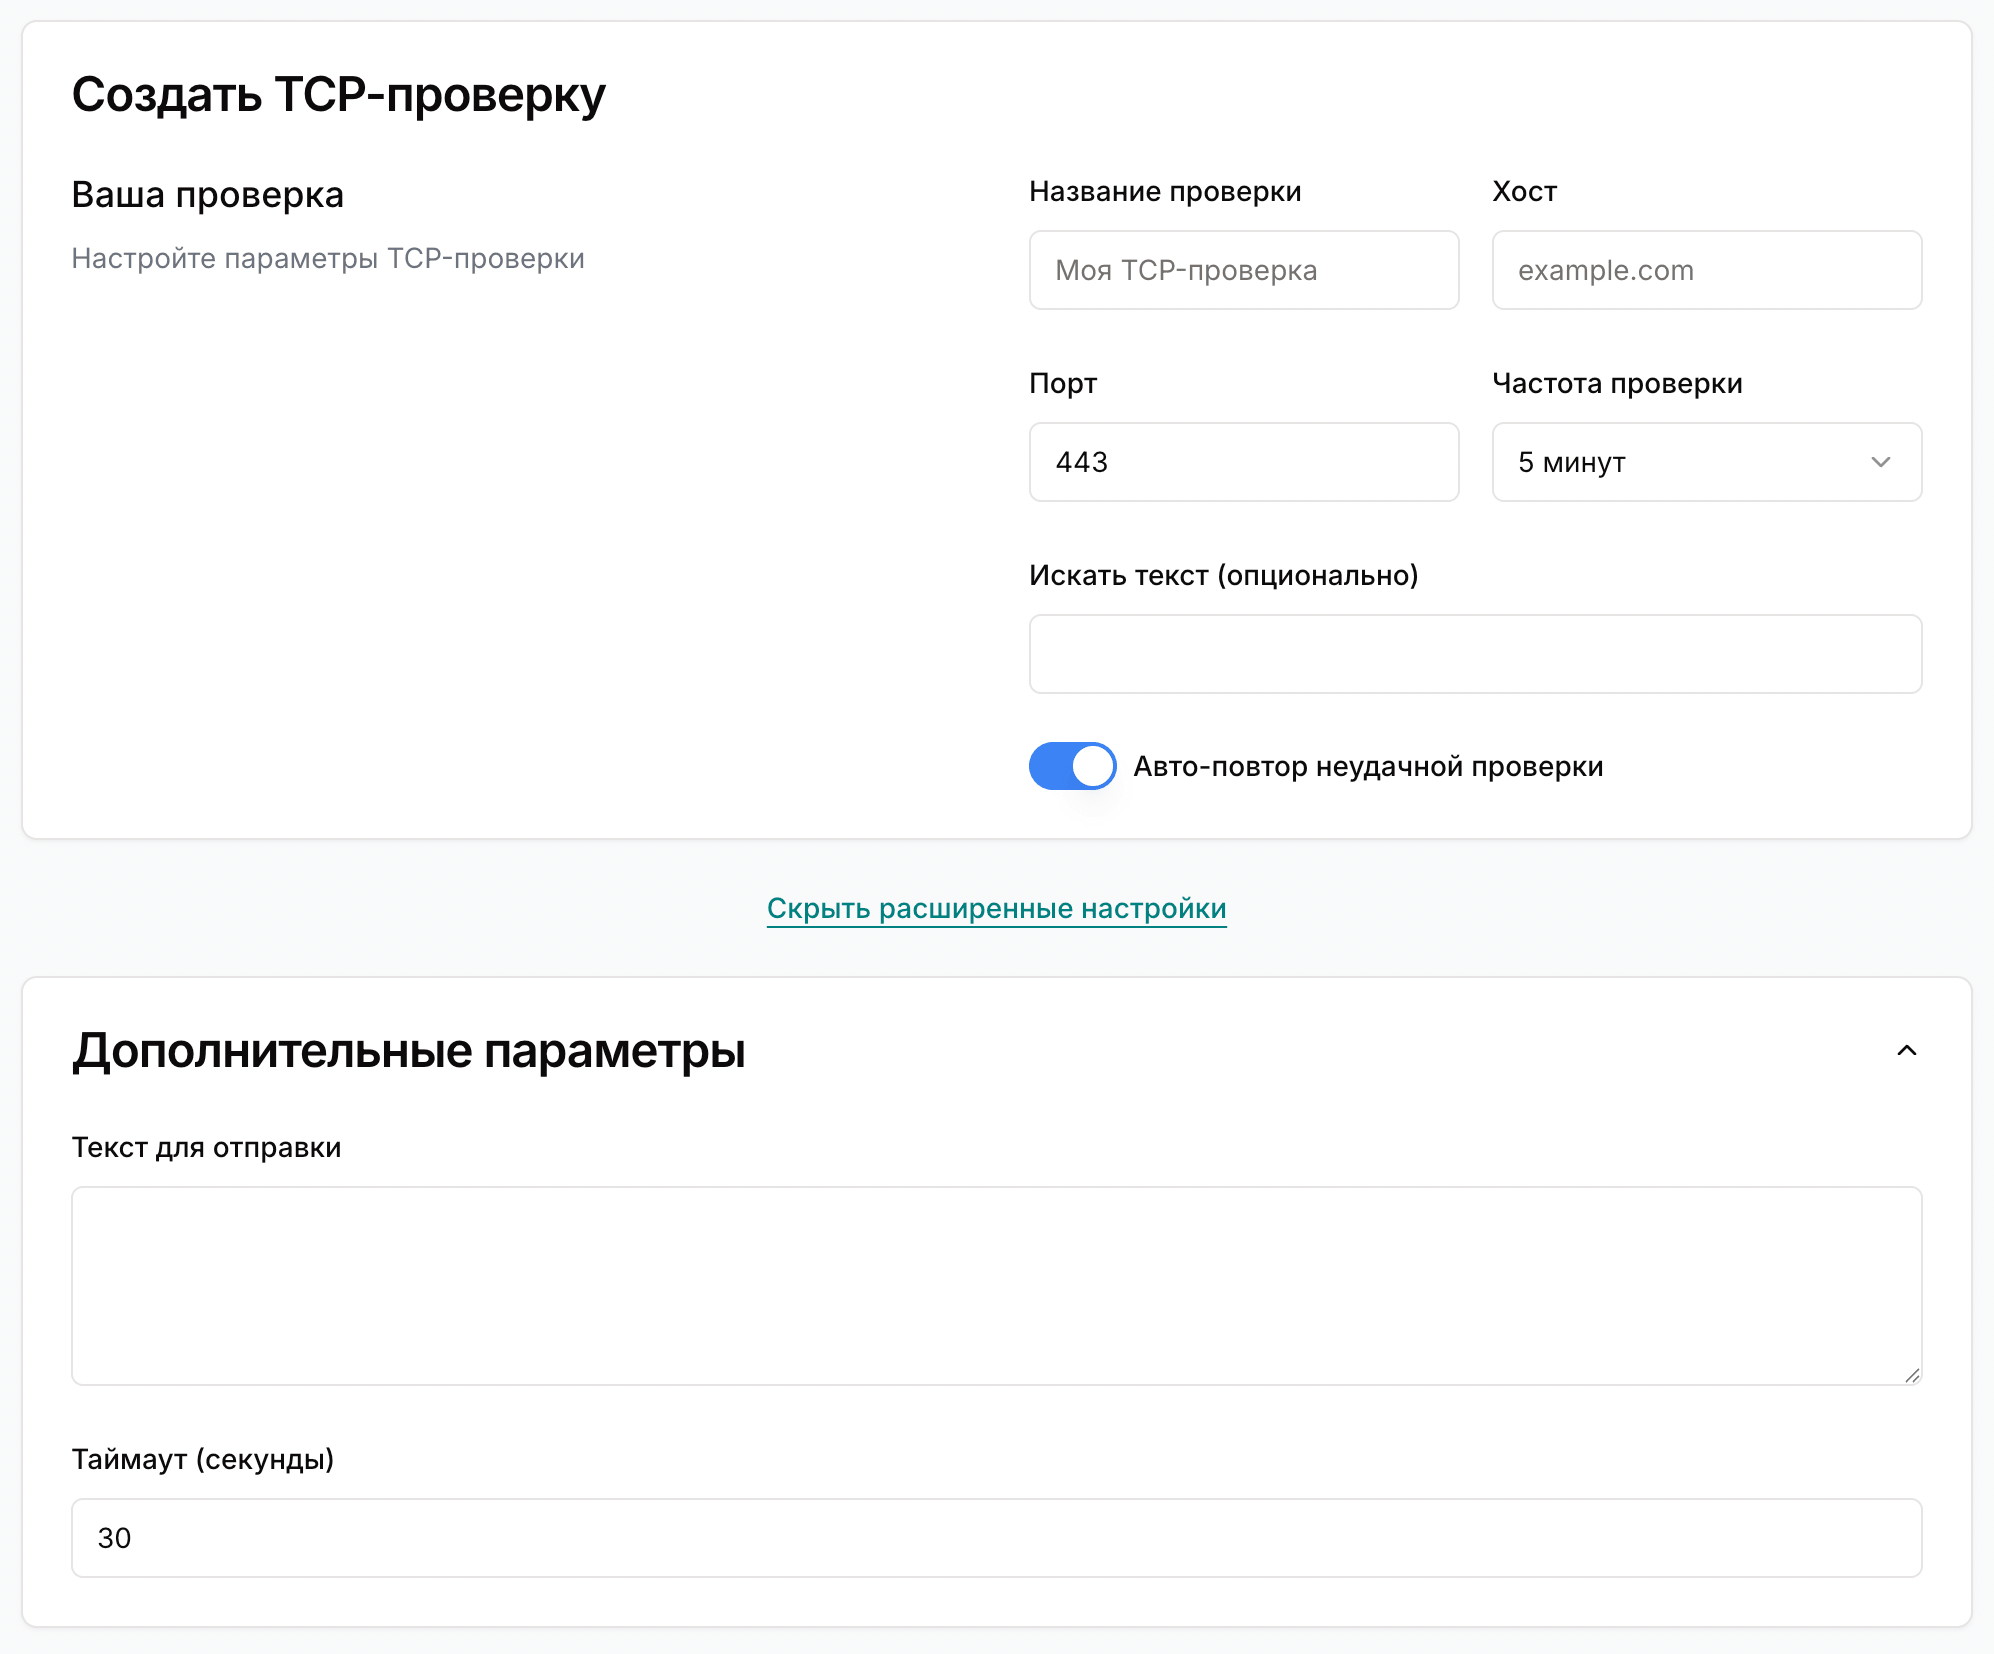Click «Скрыть расширенные настройки» link
The width and height of the screenshot is (1994, 1654).
(997, 908)
